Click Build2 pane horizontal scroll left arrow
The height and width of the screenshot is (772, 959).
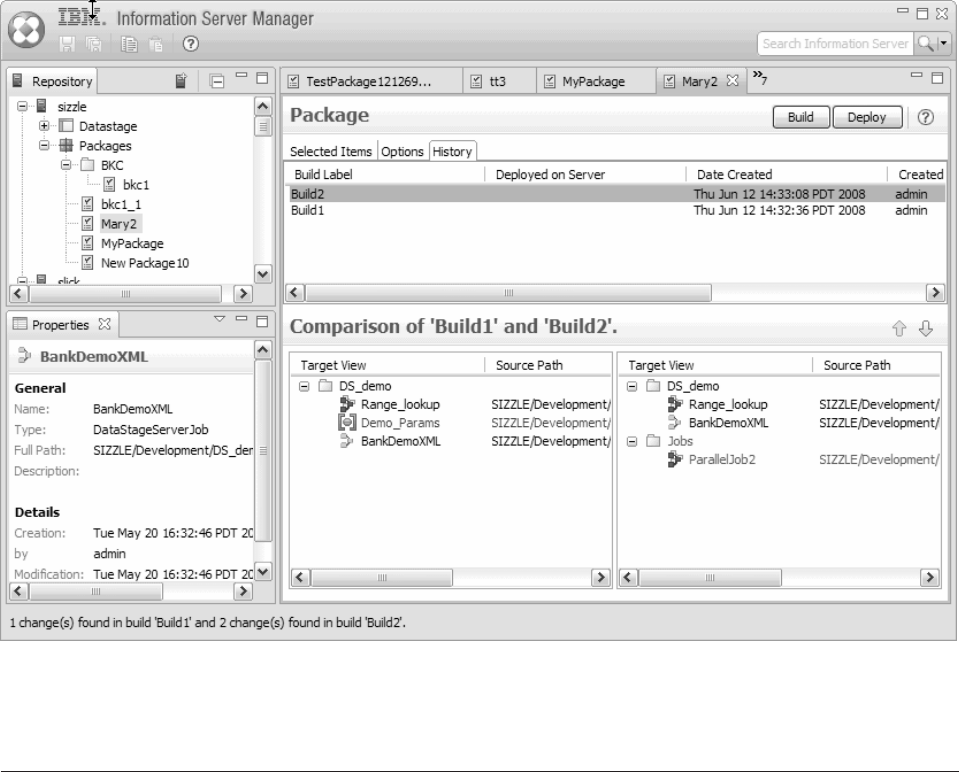coord(628,577)
